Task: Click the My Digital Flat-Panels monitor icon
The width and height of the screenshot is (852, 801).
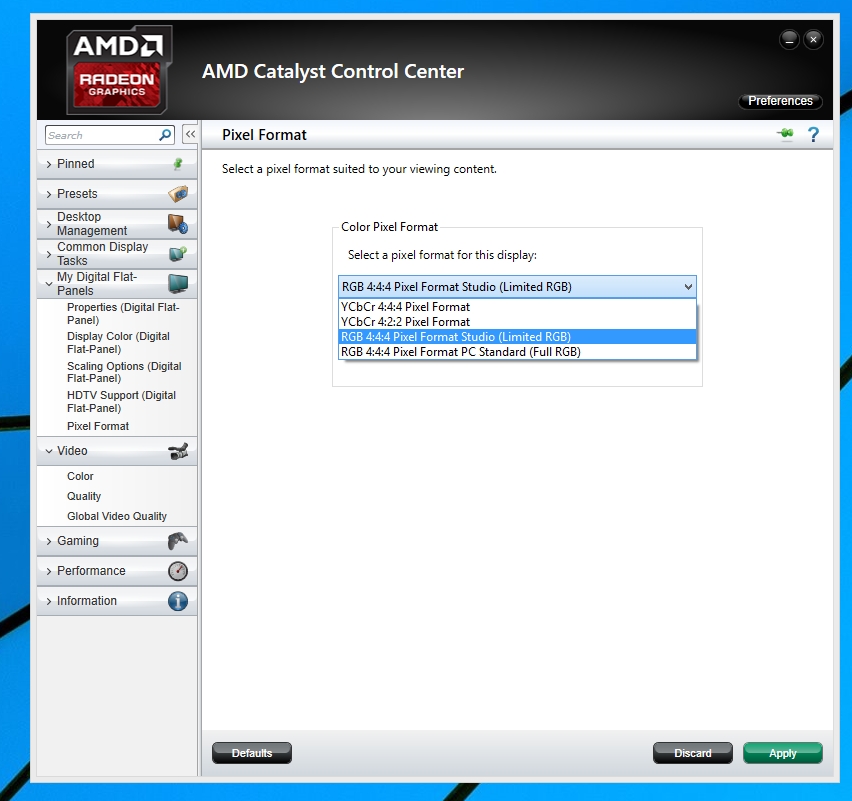Action: 178,283
